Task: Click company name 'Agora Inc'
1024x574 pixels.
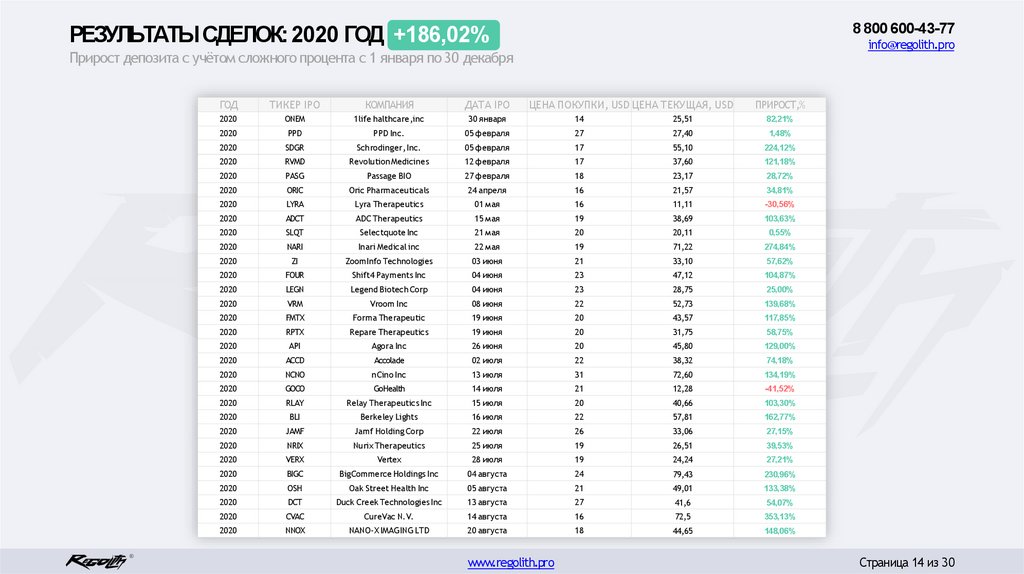Action: (389, 346)
